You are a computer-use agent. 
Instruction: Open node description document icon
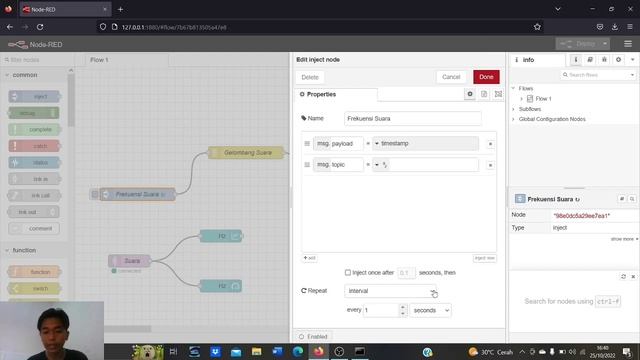pyautogui.click(x=484, y=94)
